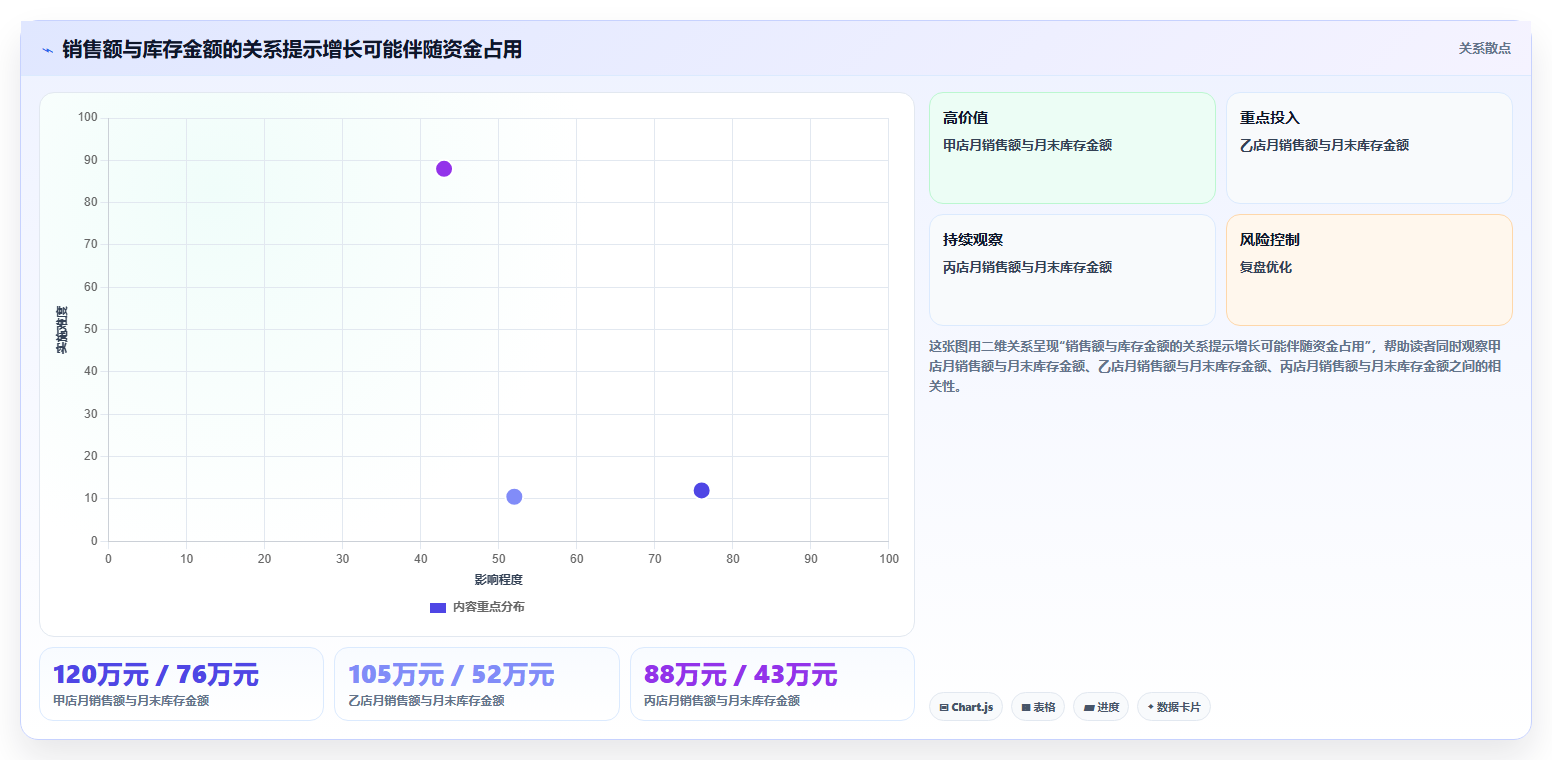
Task: Click the 30 tick on the y-axis
Action: [91, 414]
